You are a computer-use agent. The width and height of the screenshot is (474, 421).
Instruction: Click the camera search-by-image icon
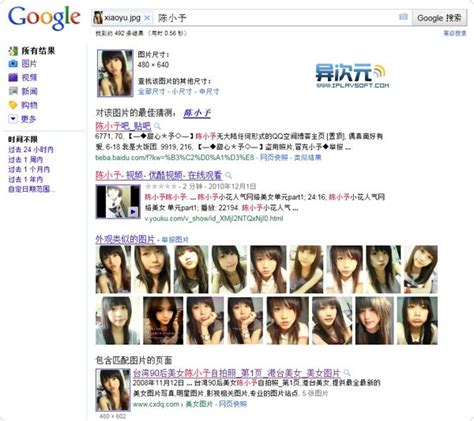pos(403,16)
